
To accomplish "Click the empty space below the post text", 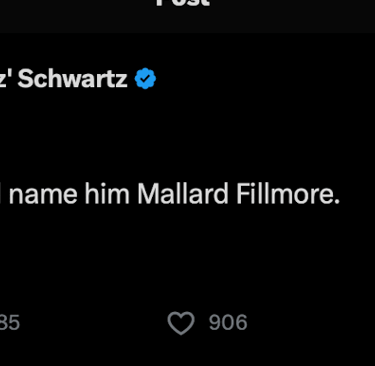I will 187,257.
